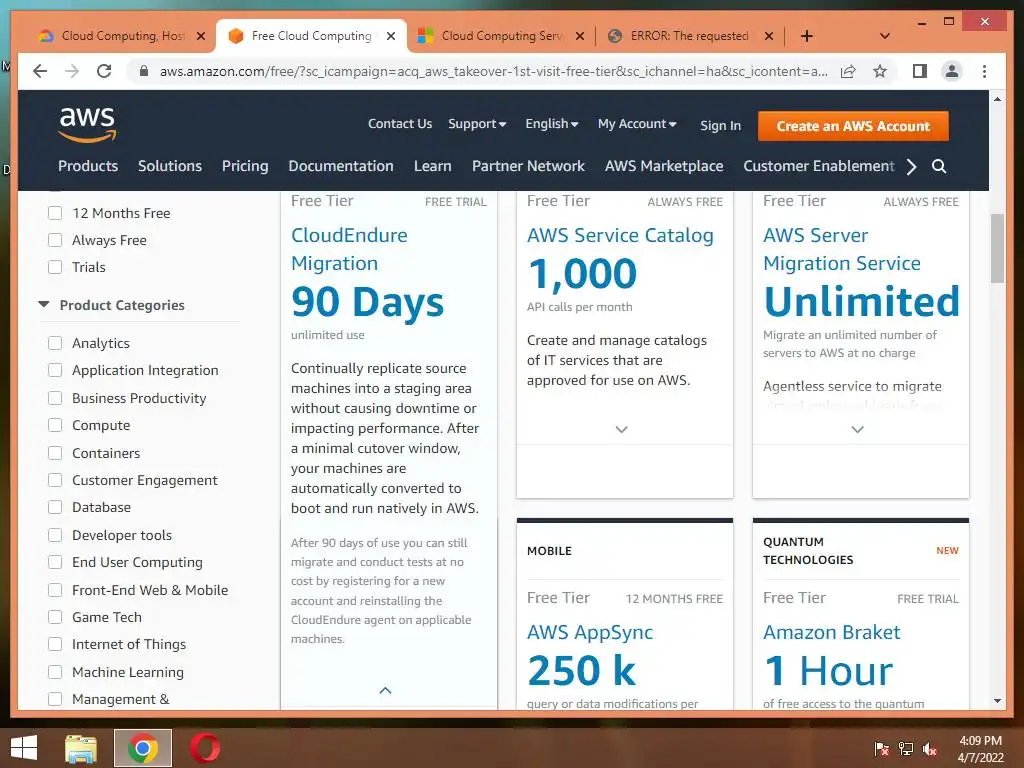Check the Trials filter
This screenshot has height=768, width=1024.
coord(56,267)
